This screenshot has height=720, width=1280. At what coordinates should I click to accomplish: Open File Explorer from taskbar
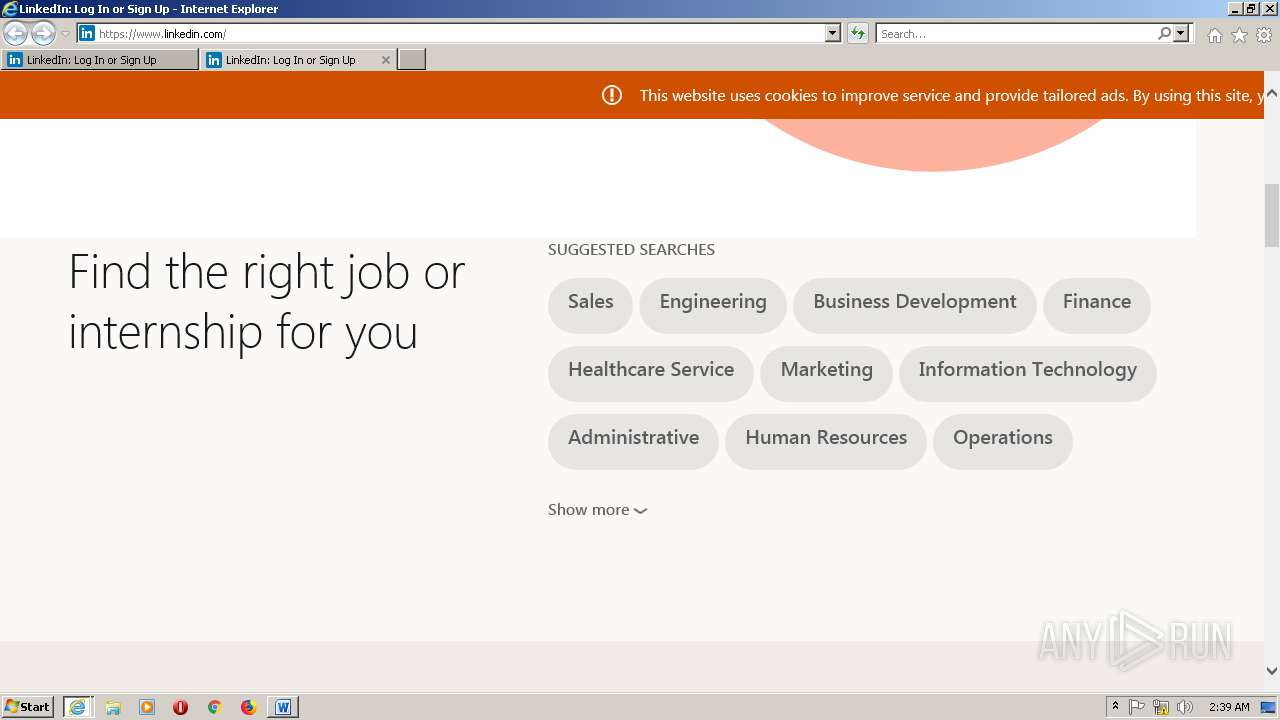point(113,707)
